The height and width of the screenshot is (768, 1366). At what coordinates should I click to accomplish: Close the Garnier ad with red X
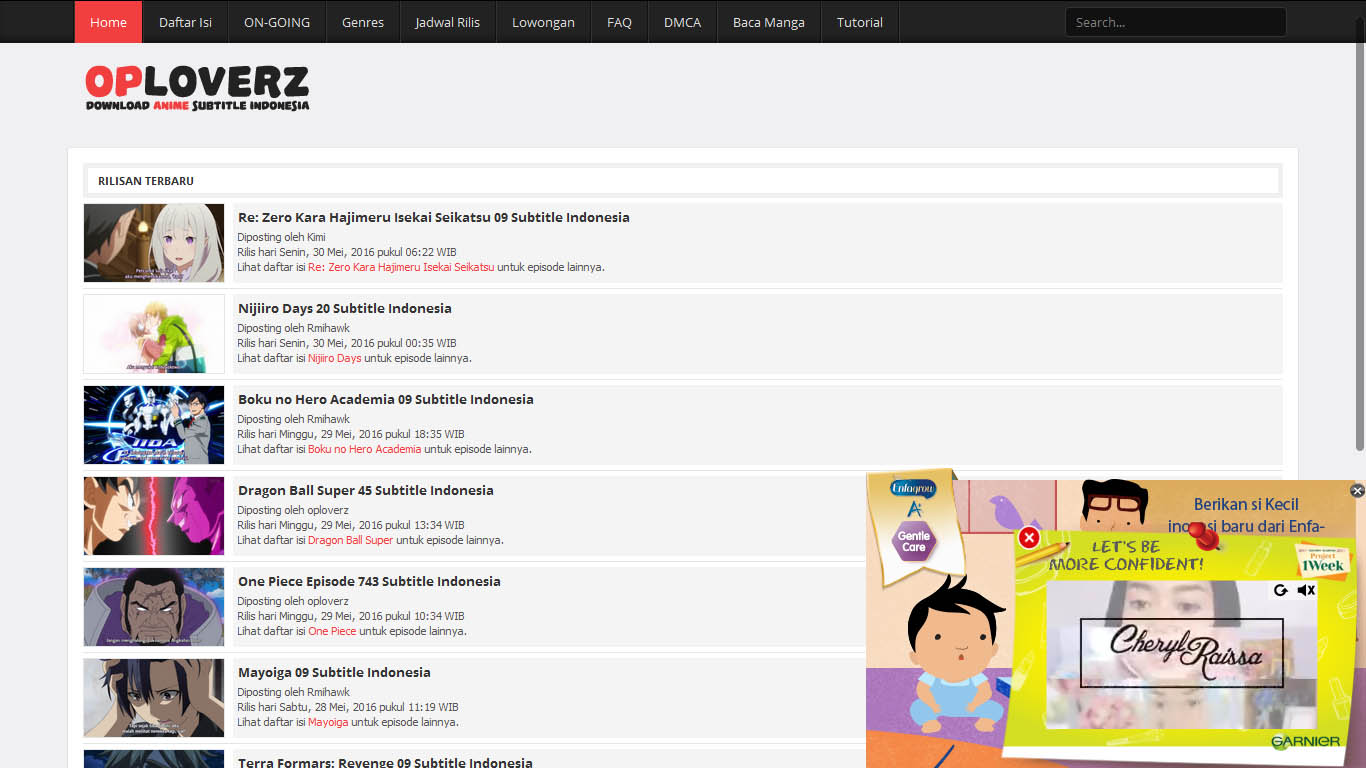click(1029, 538)
